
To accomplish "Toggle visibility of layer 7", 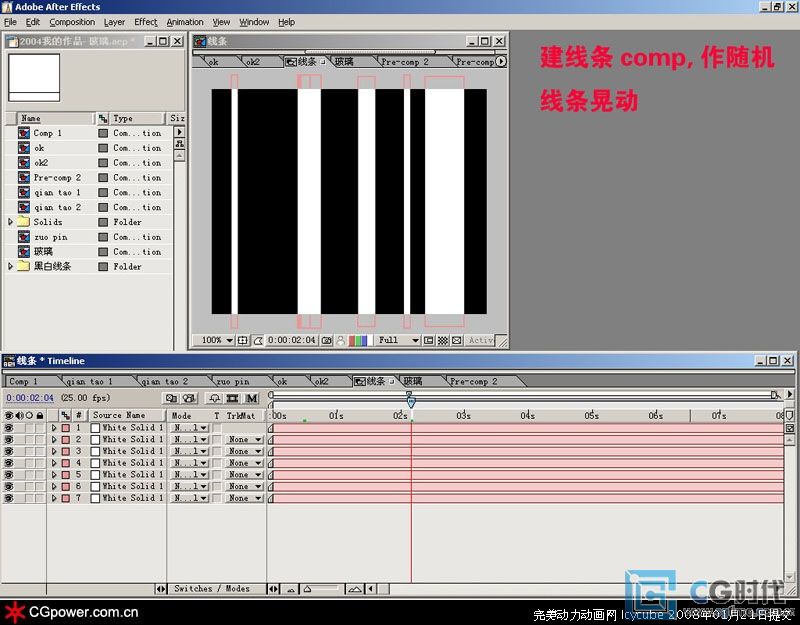I will [9, 498].
